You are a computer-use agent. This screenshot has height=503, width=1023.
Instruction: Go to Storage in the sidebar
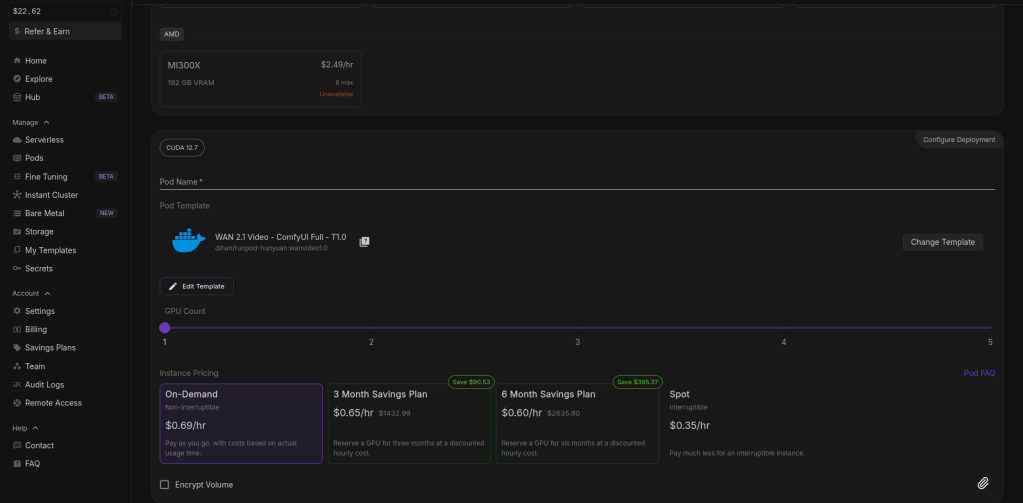pos(39,232)
